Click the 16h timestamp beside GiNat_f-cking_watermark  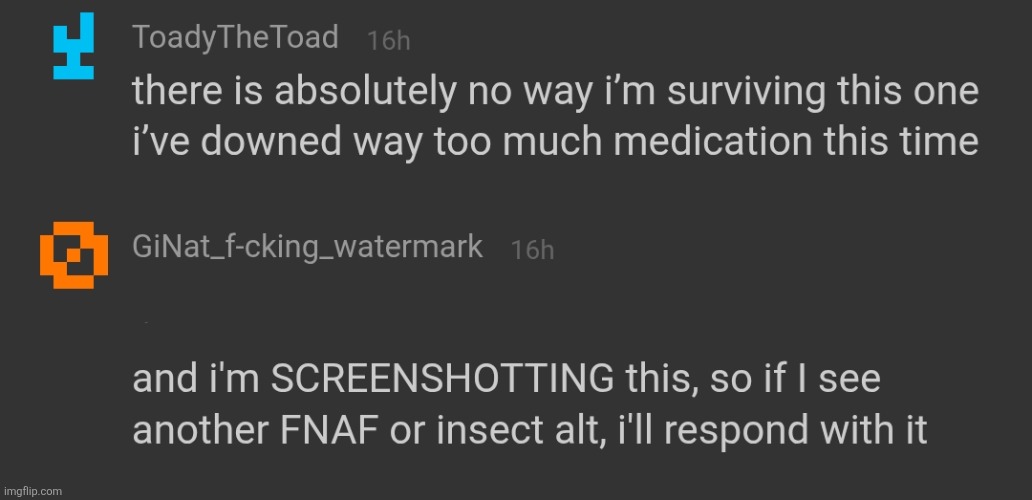tap(532, 250)
